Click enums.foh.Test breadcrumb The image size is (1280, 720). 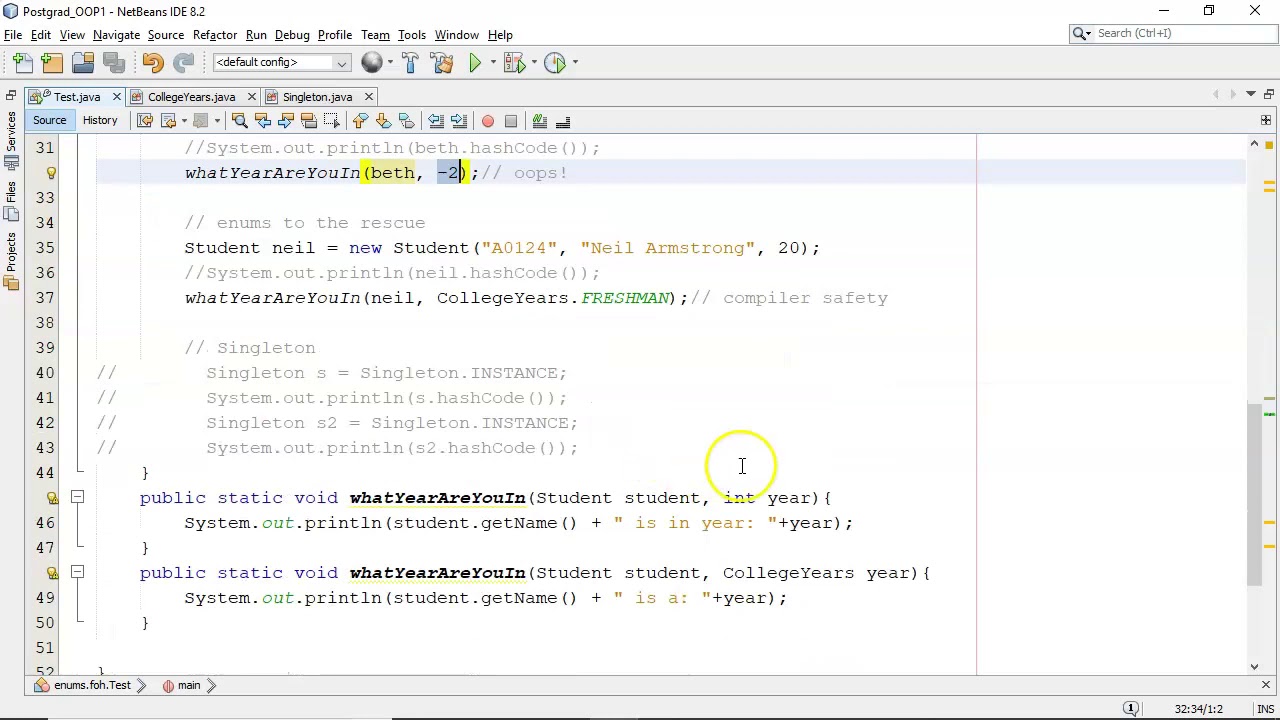(x=83, y=685)
